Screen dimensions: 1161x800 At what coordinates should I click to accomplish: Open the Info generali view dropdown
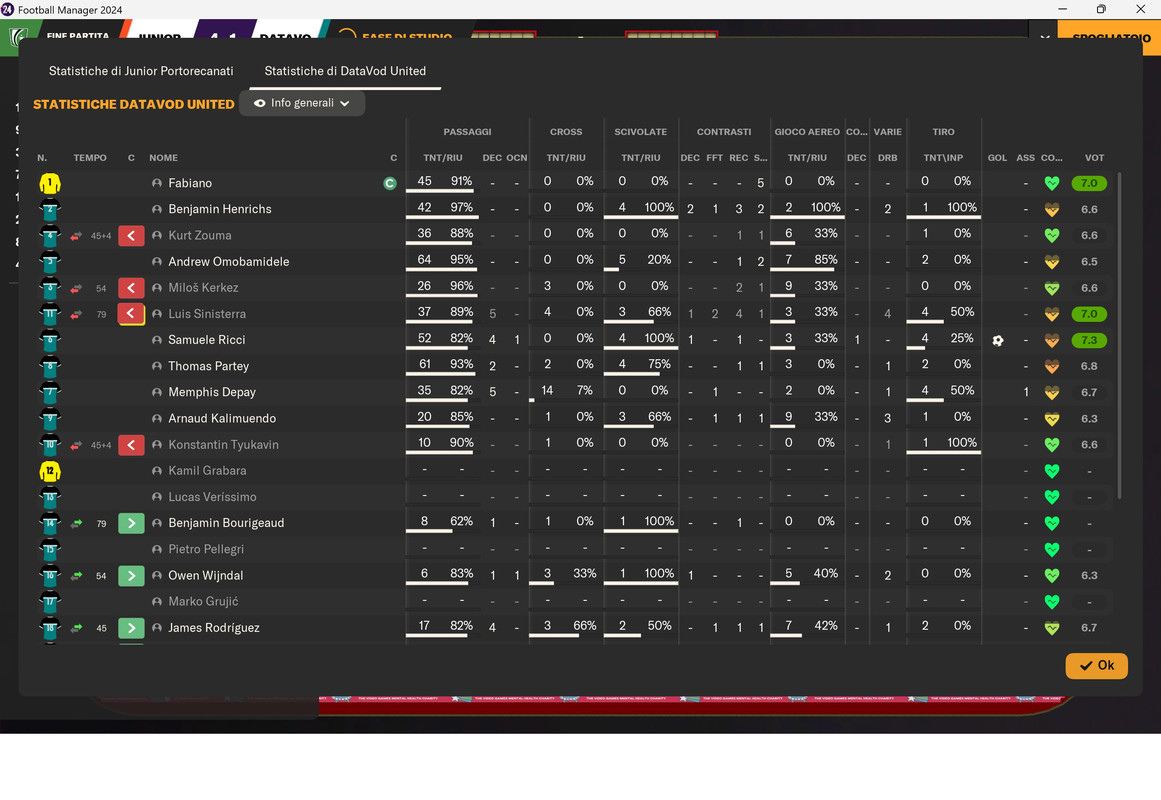click(x=302, y=103)
